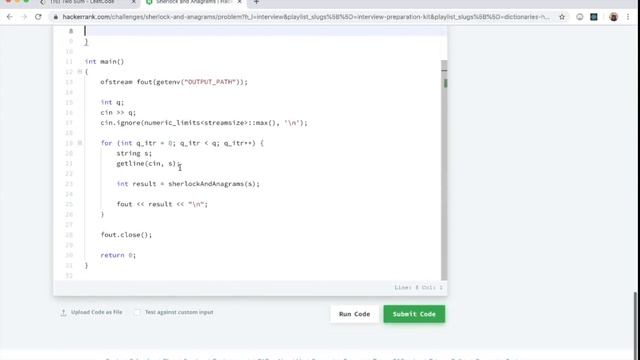Click Run Code button

tap(354, 314)
